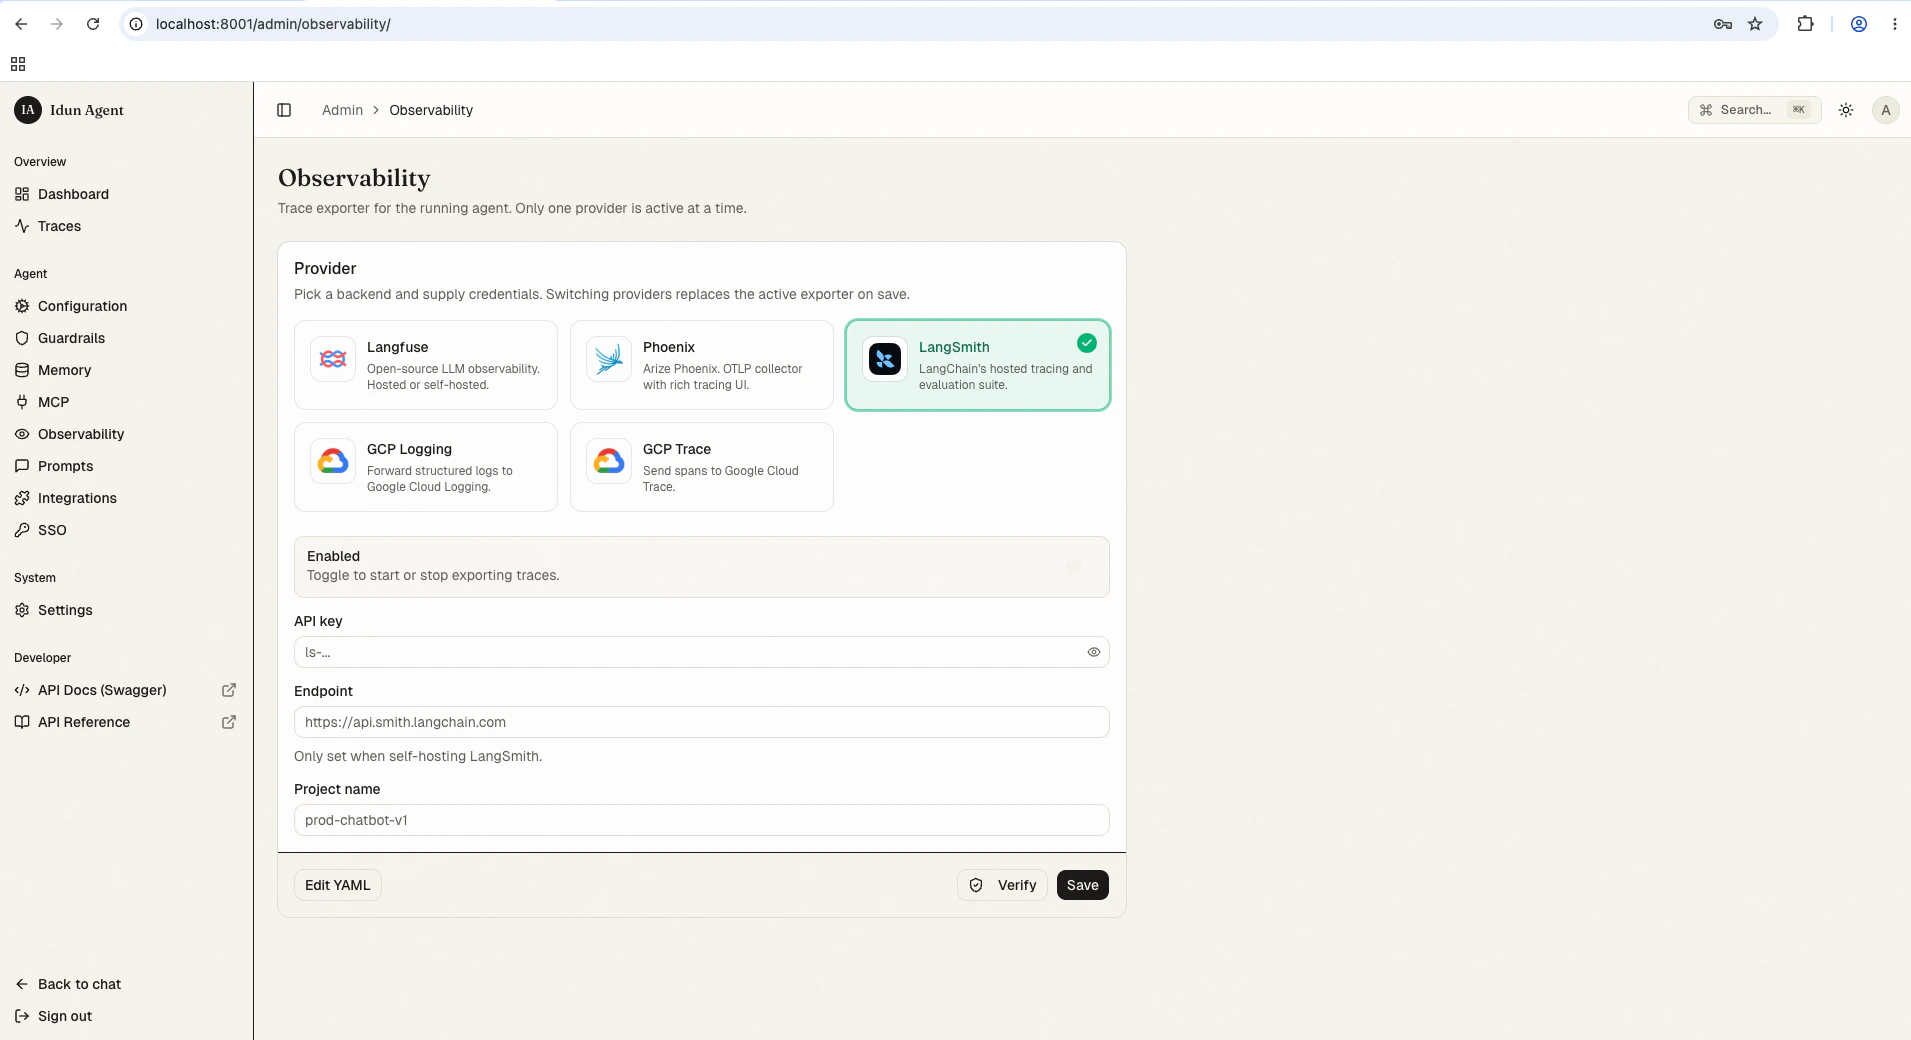Click the Edit YAML button
Screen dimensions: 1911x1040
338,885
